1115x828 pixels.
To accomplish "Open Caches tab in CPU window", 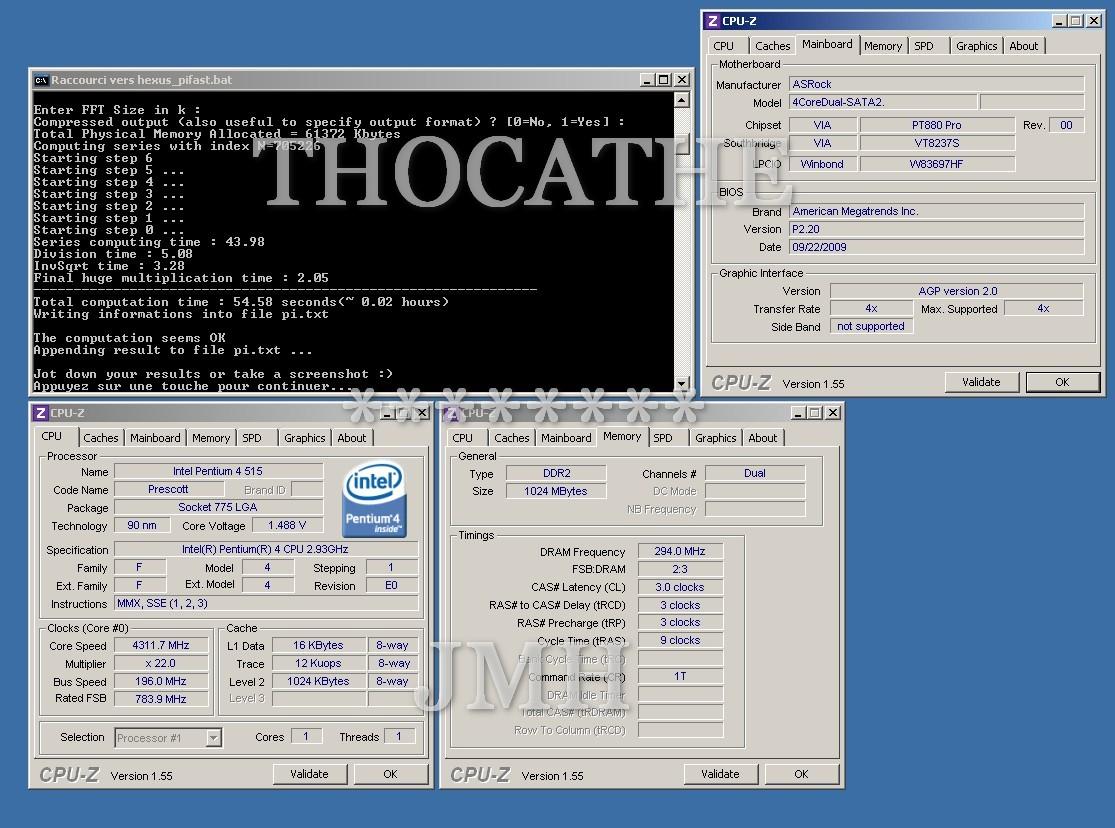I will [x=100, y=438].
